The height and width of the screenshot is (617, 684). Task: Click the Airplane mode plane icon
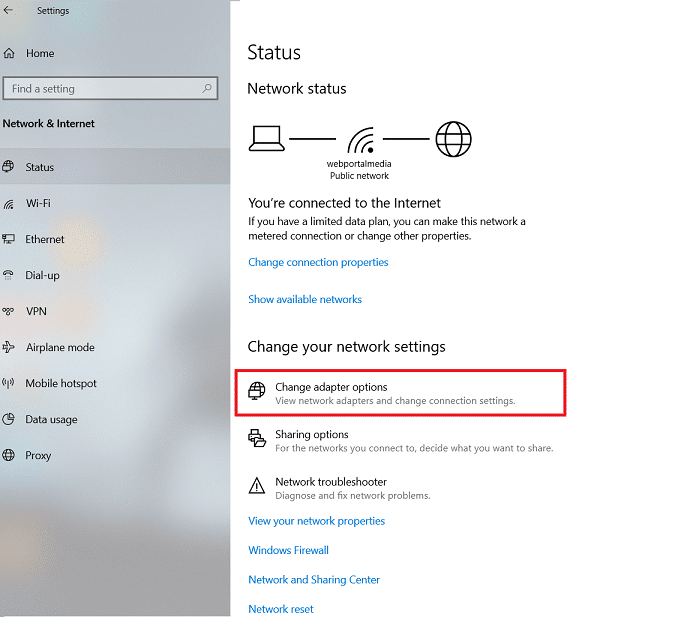pos(8,347)
